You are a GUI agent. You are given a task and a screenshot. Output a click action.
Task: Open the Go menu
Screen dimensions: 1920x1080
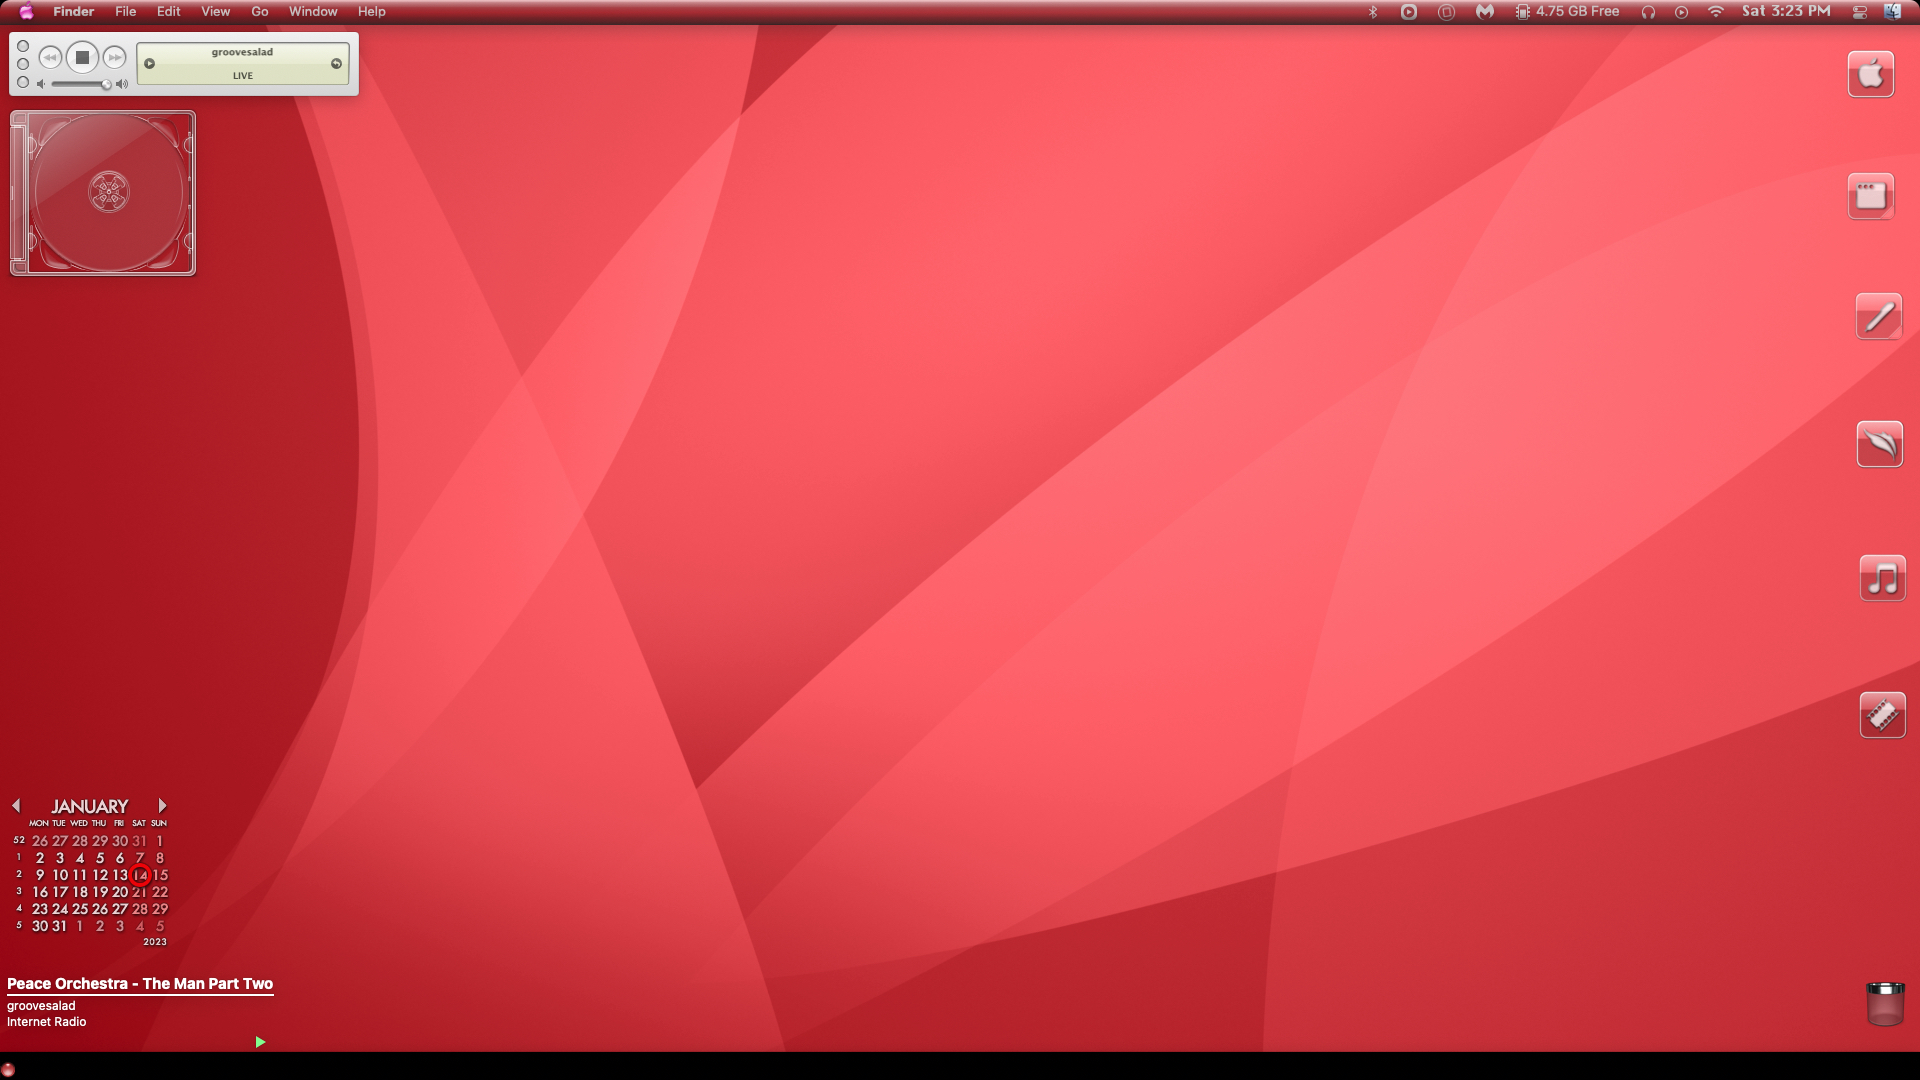[x=260, y=12]
